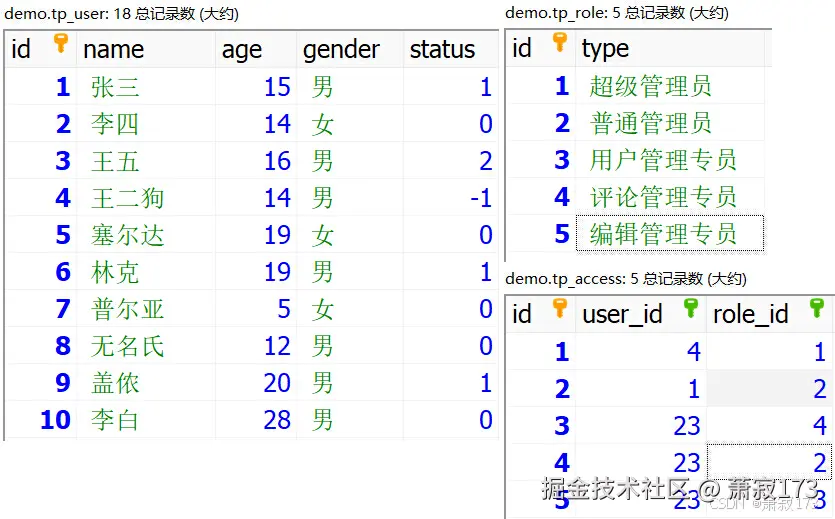This screenshot has width=835, height=519.
Task: Click the age cell showing 15
Action: point(256,87)
